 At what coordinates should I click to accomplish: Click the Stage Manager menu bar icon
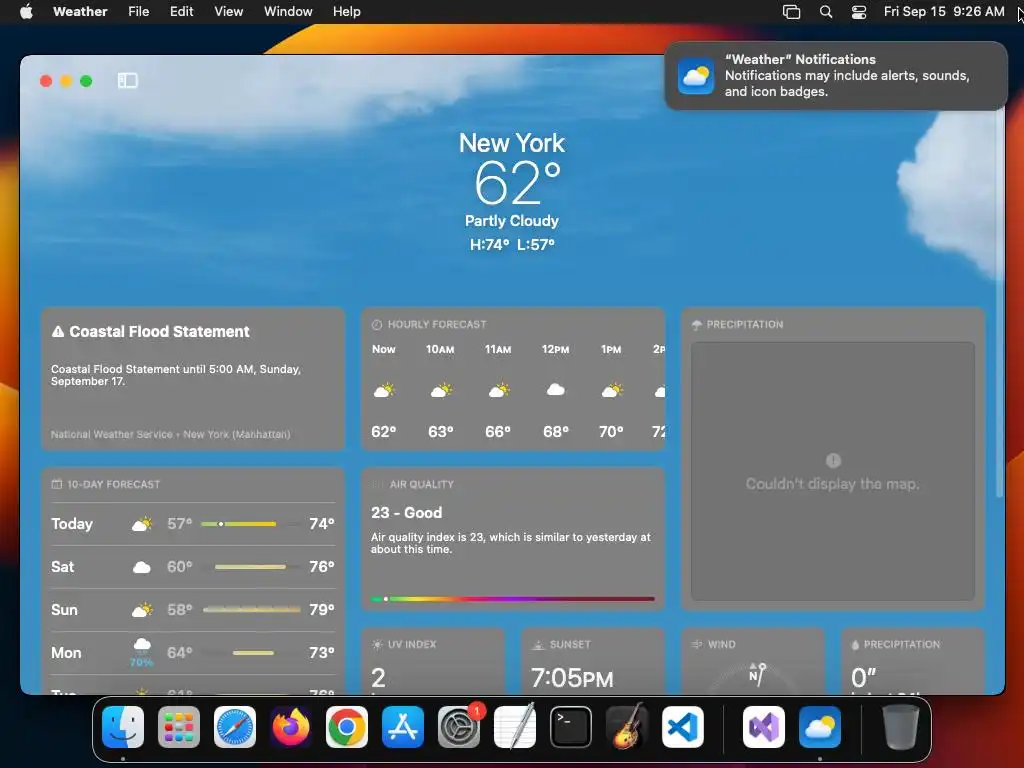point(792,12)
